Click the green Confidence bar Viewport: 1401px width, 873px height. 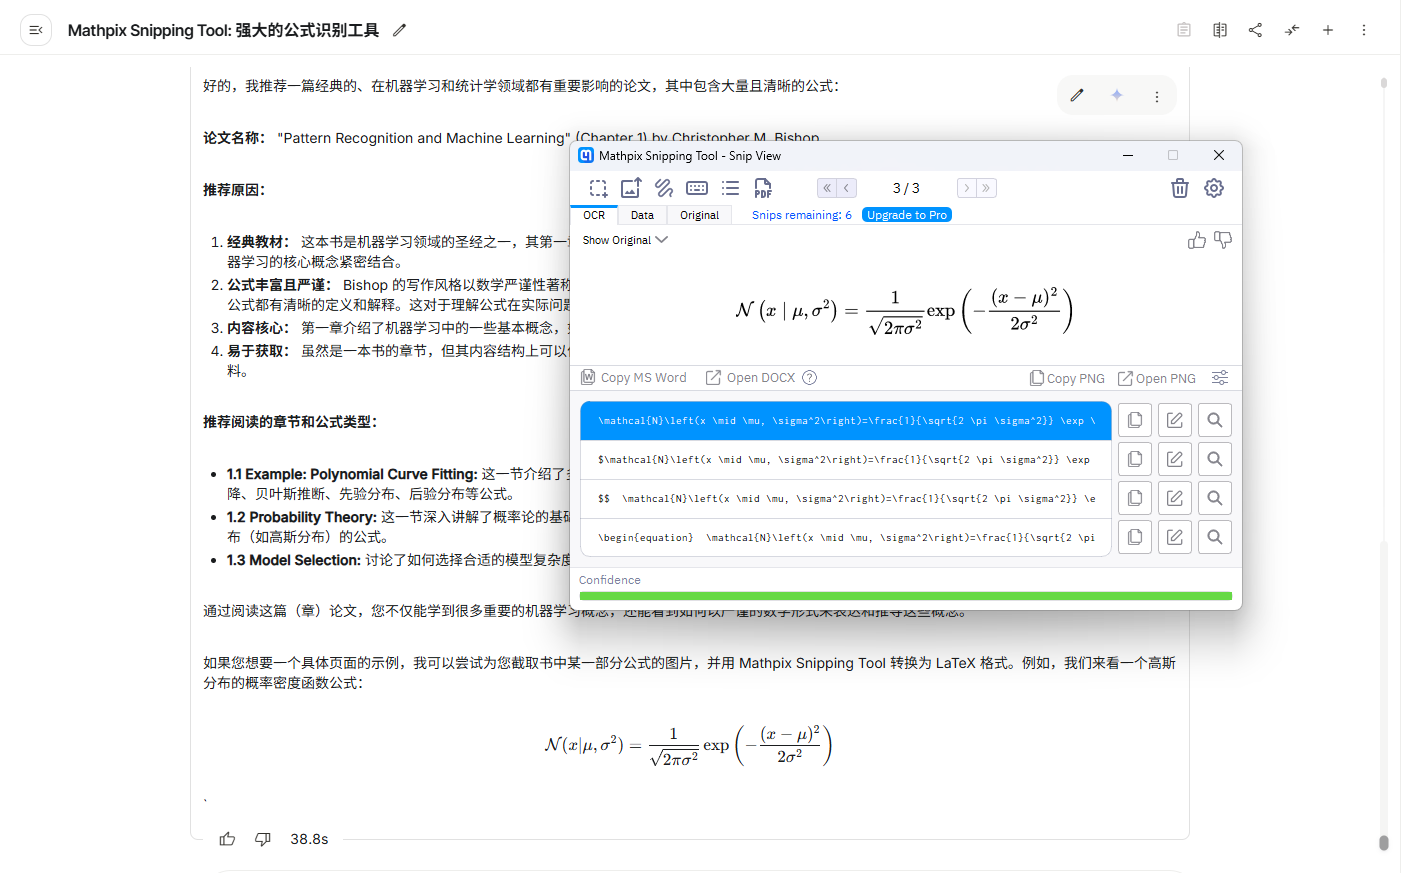[x=905, y=596]
